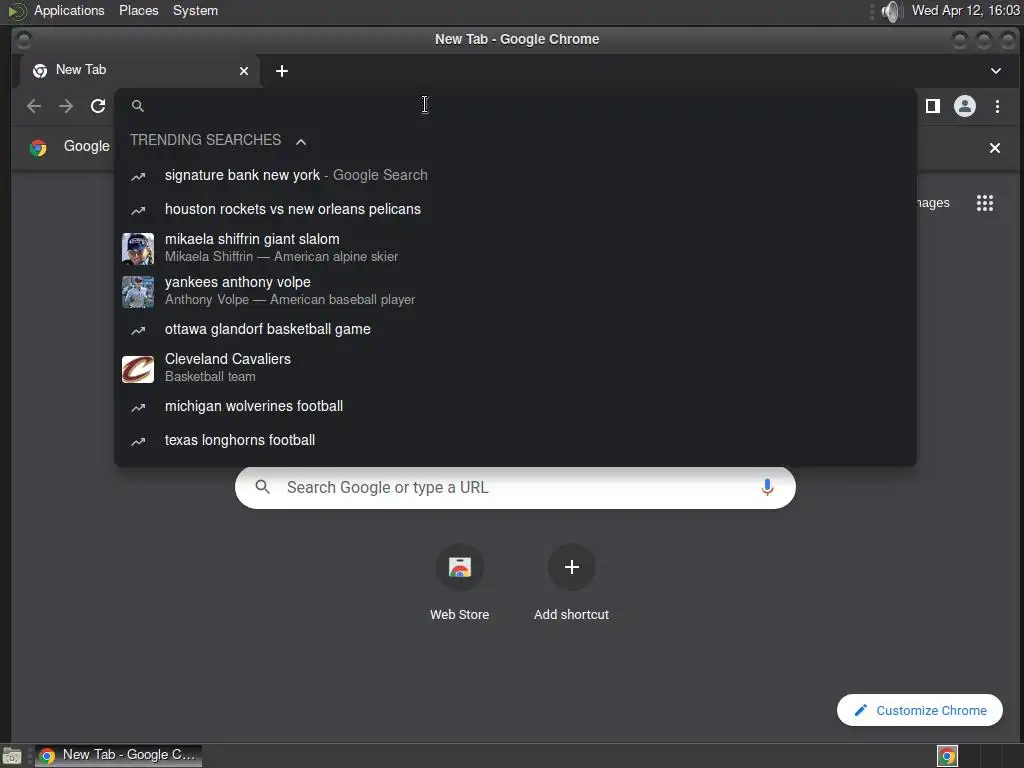Open the side panel icon
The height and width of the screenshot is (768, 1024).
click(x=933, y=106)
